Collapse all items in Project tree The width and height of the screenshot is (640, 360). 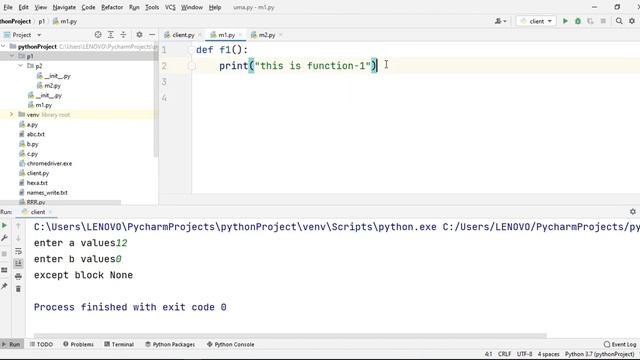(x=123, y=35)
